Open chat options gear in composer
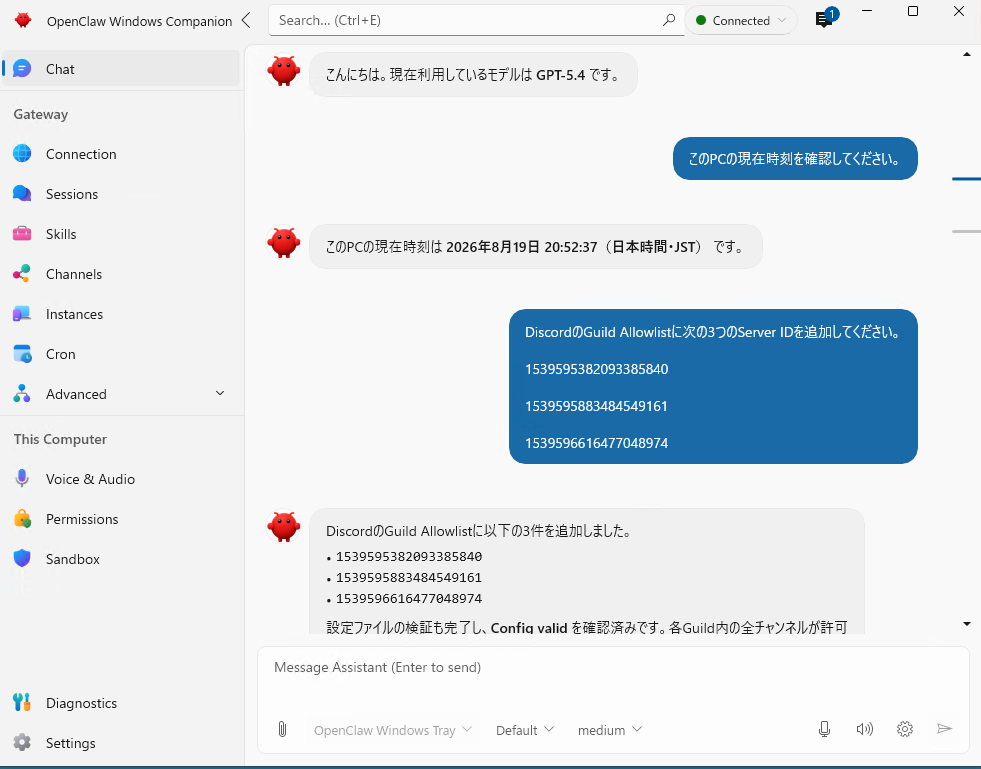981x769 pixels. 905,729
